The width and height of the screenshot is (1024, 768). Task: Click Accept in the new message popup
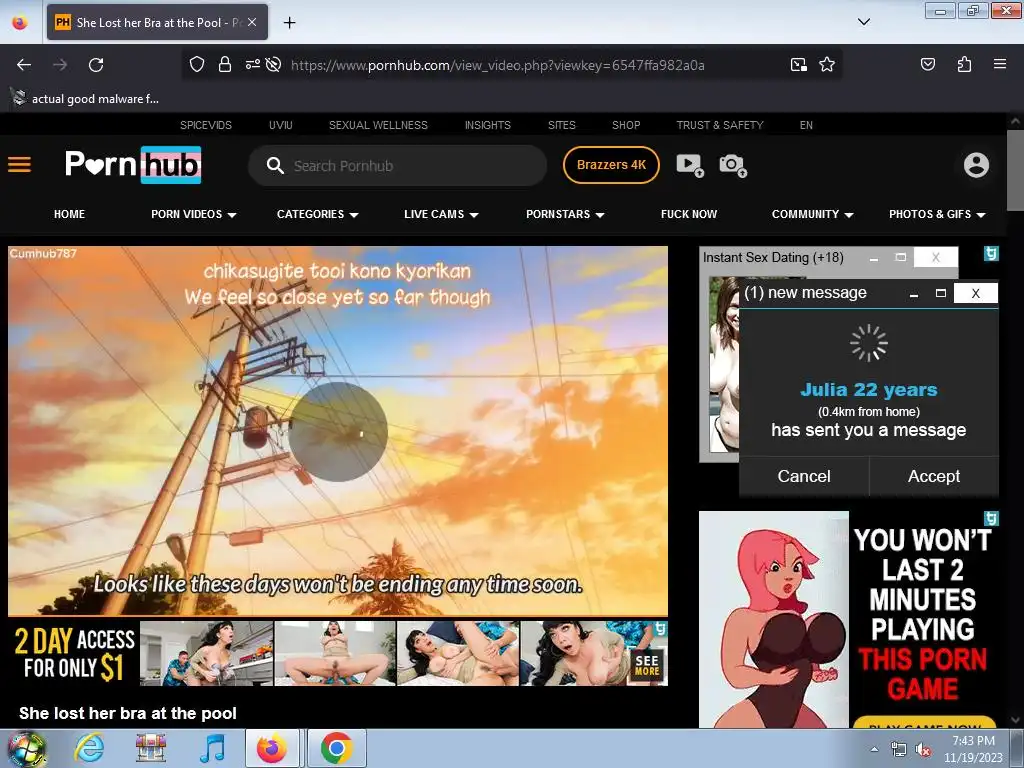[934, 476]
